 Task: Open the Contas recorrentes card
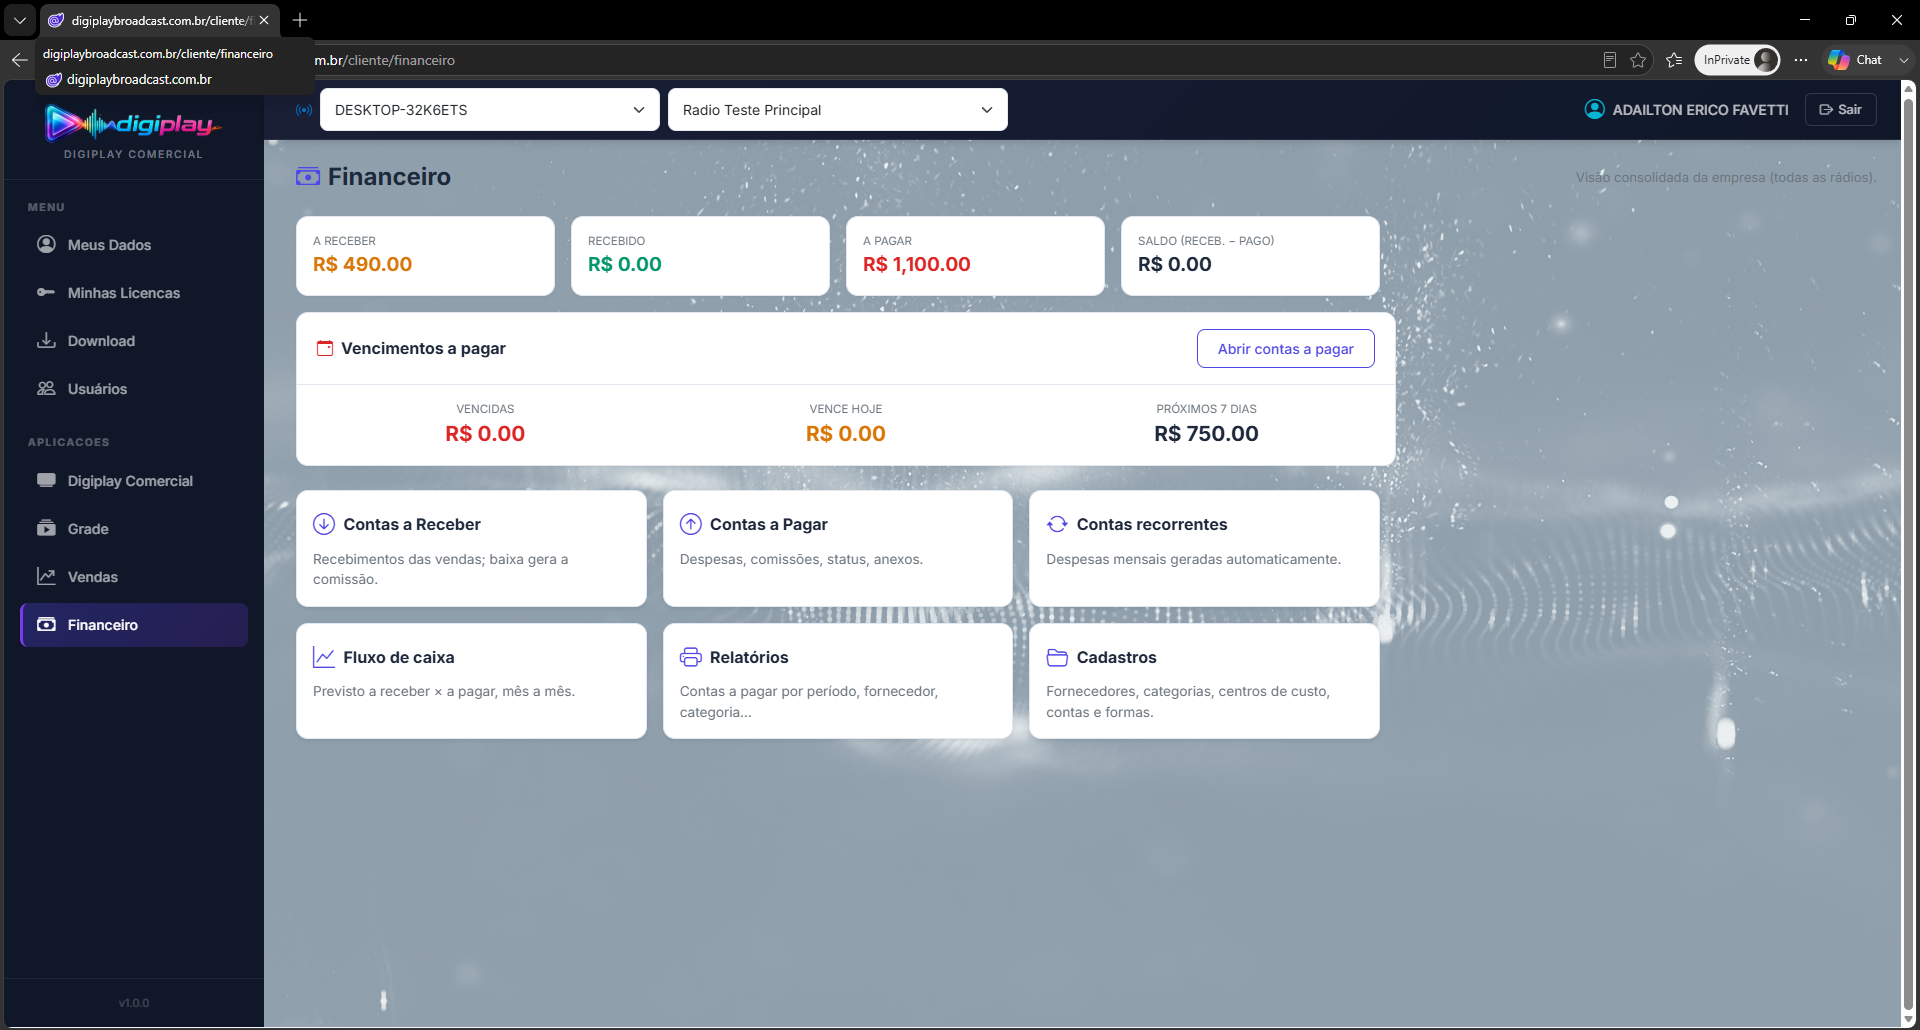(x=1204, y=548)
